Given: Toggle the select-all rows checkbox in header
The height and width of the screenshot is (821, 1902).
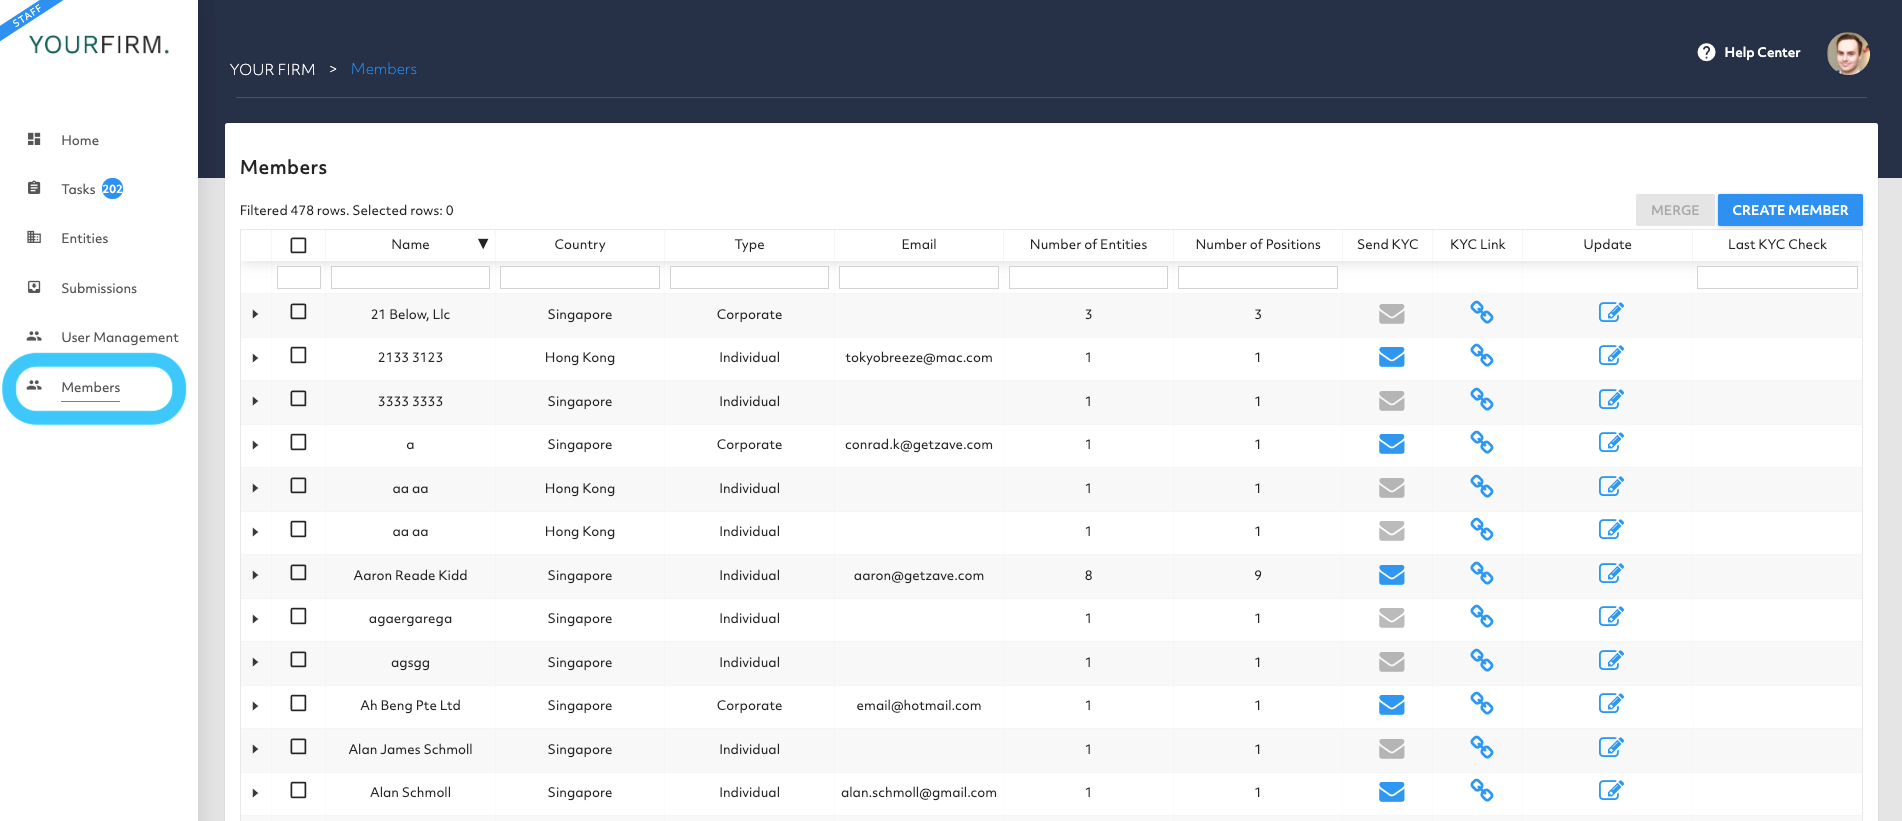Looking at the screenshot, I should (x=298, y=245).
